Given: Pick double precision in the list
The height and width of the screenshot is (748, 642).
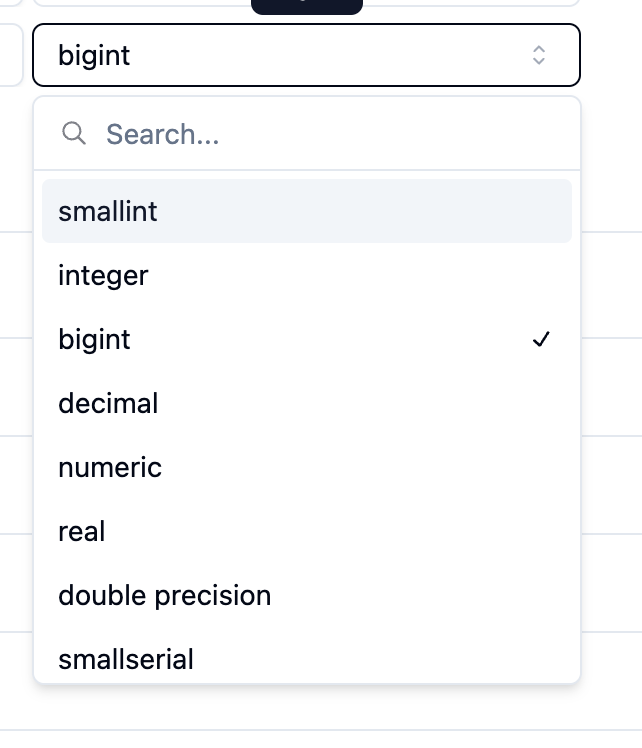Looking at the screenshot, I should point(165,596).
